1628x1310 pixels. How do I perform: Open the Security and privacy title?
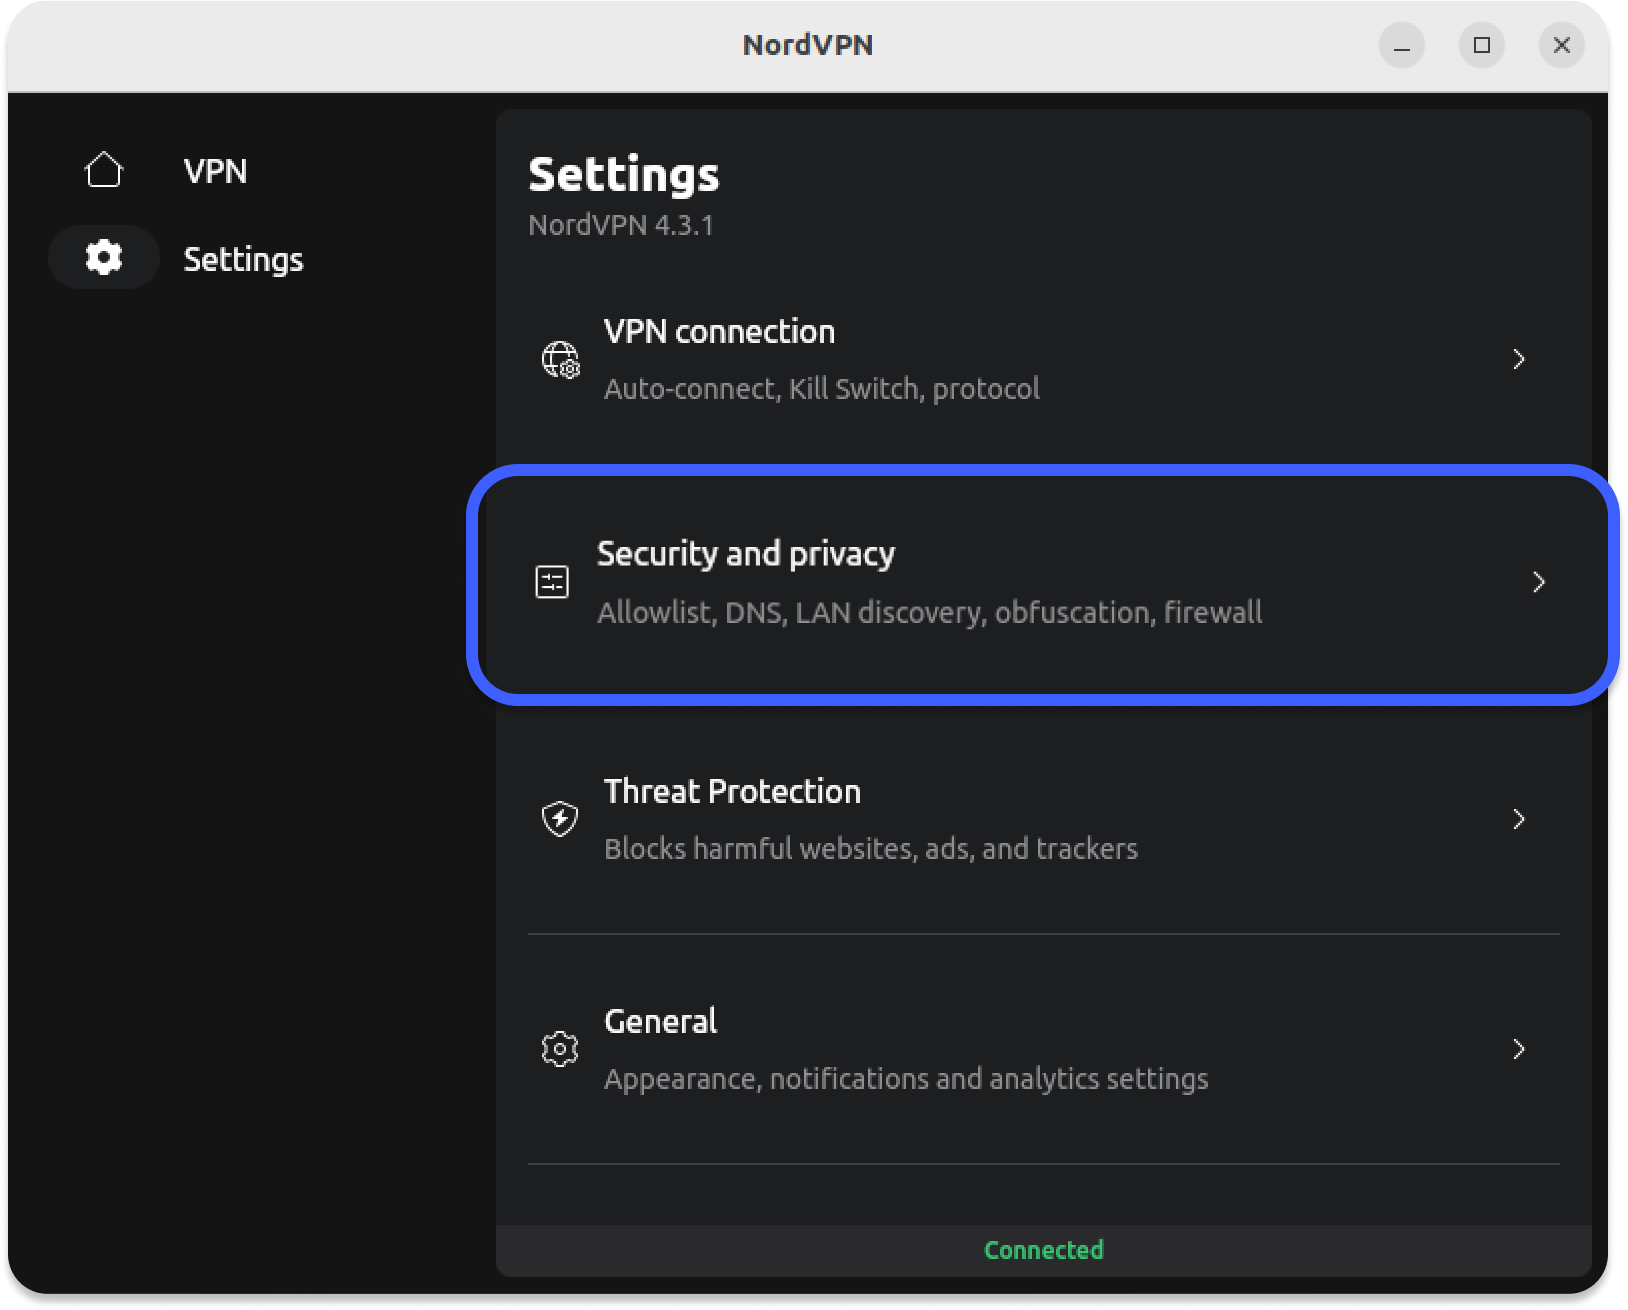tap(745, 554)
